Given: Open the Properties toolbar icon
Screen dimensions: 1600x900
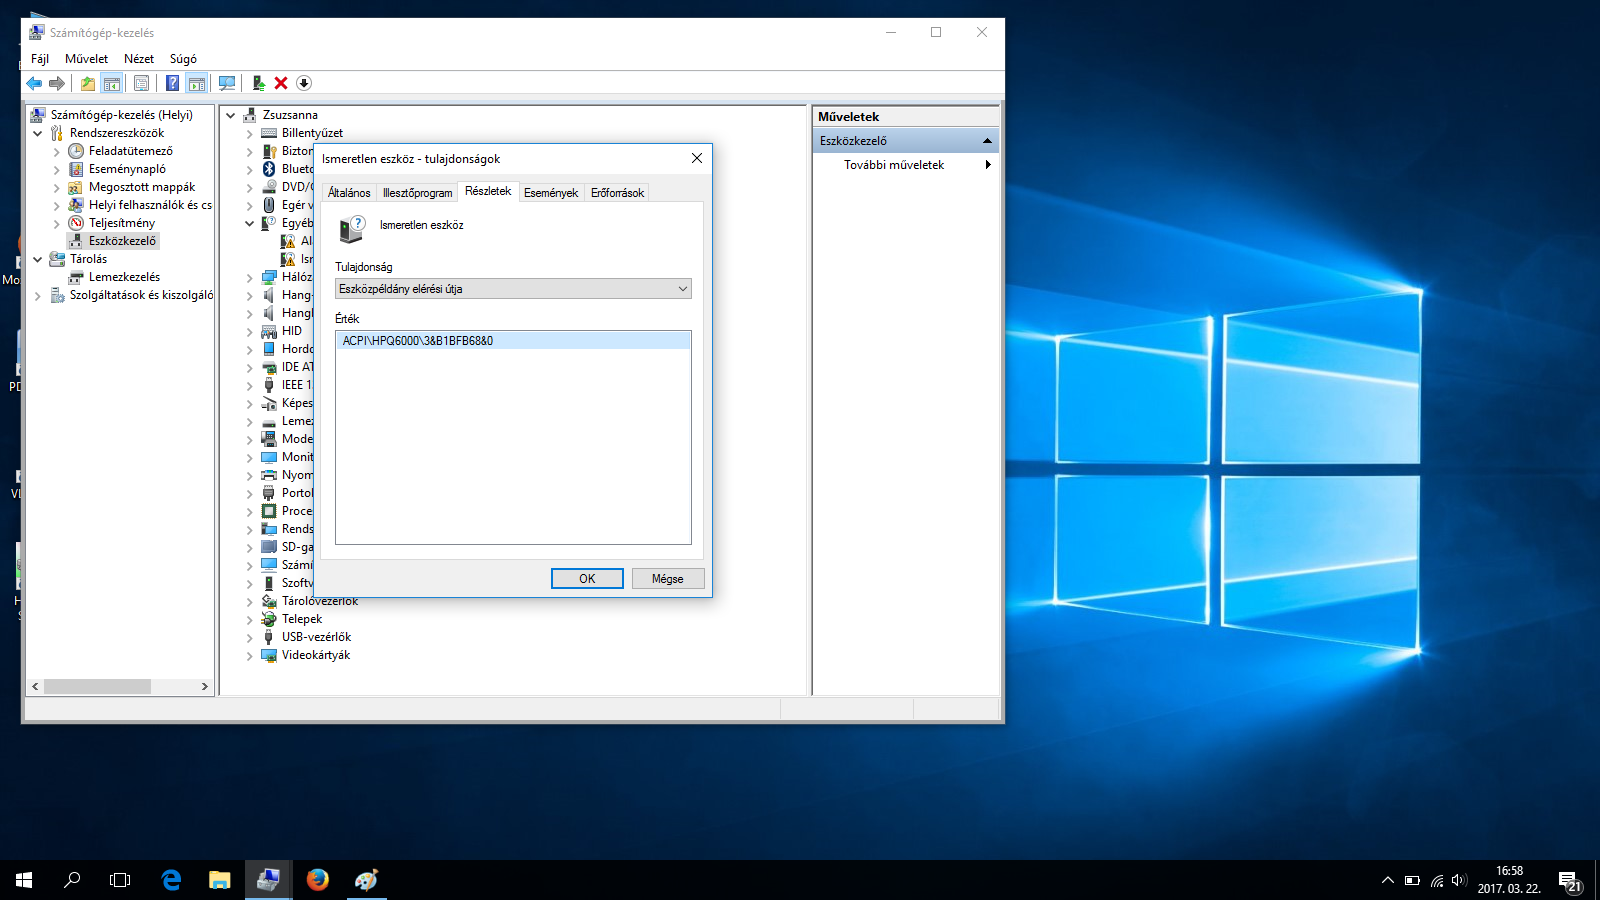Looking at the screenshot, I should point(141,83).
